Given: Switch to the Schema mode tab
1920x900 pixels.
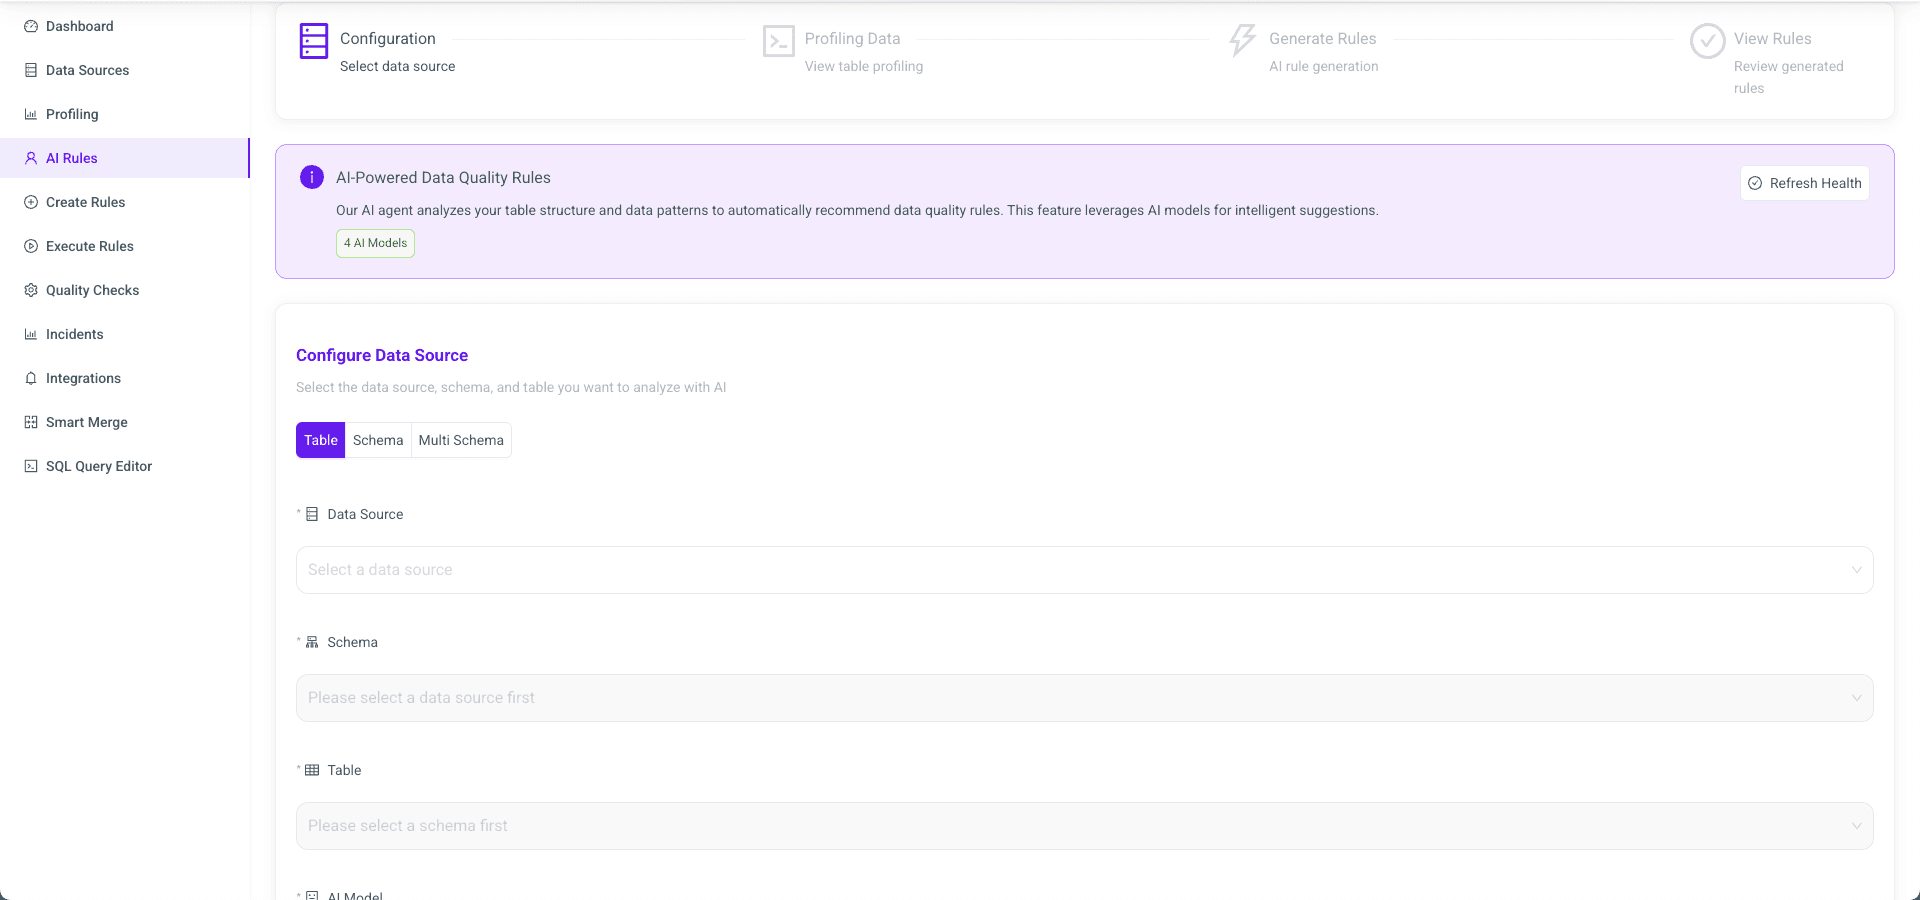Looking at the screenshot, I should [378, 440].
